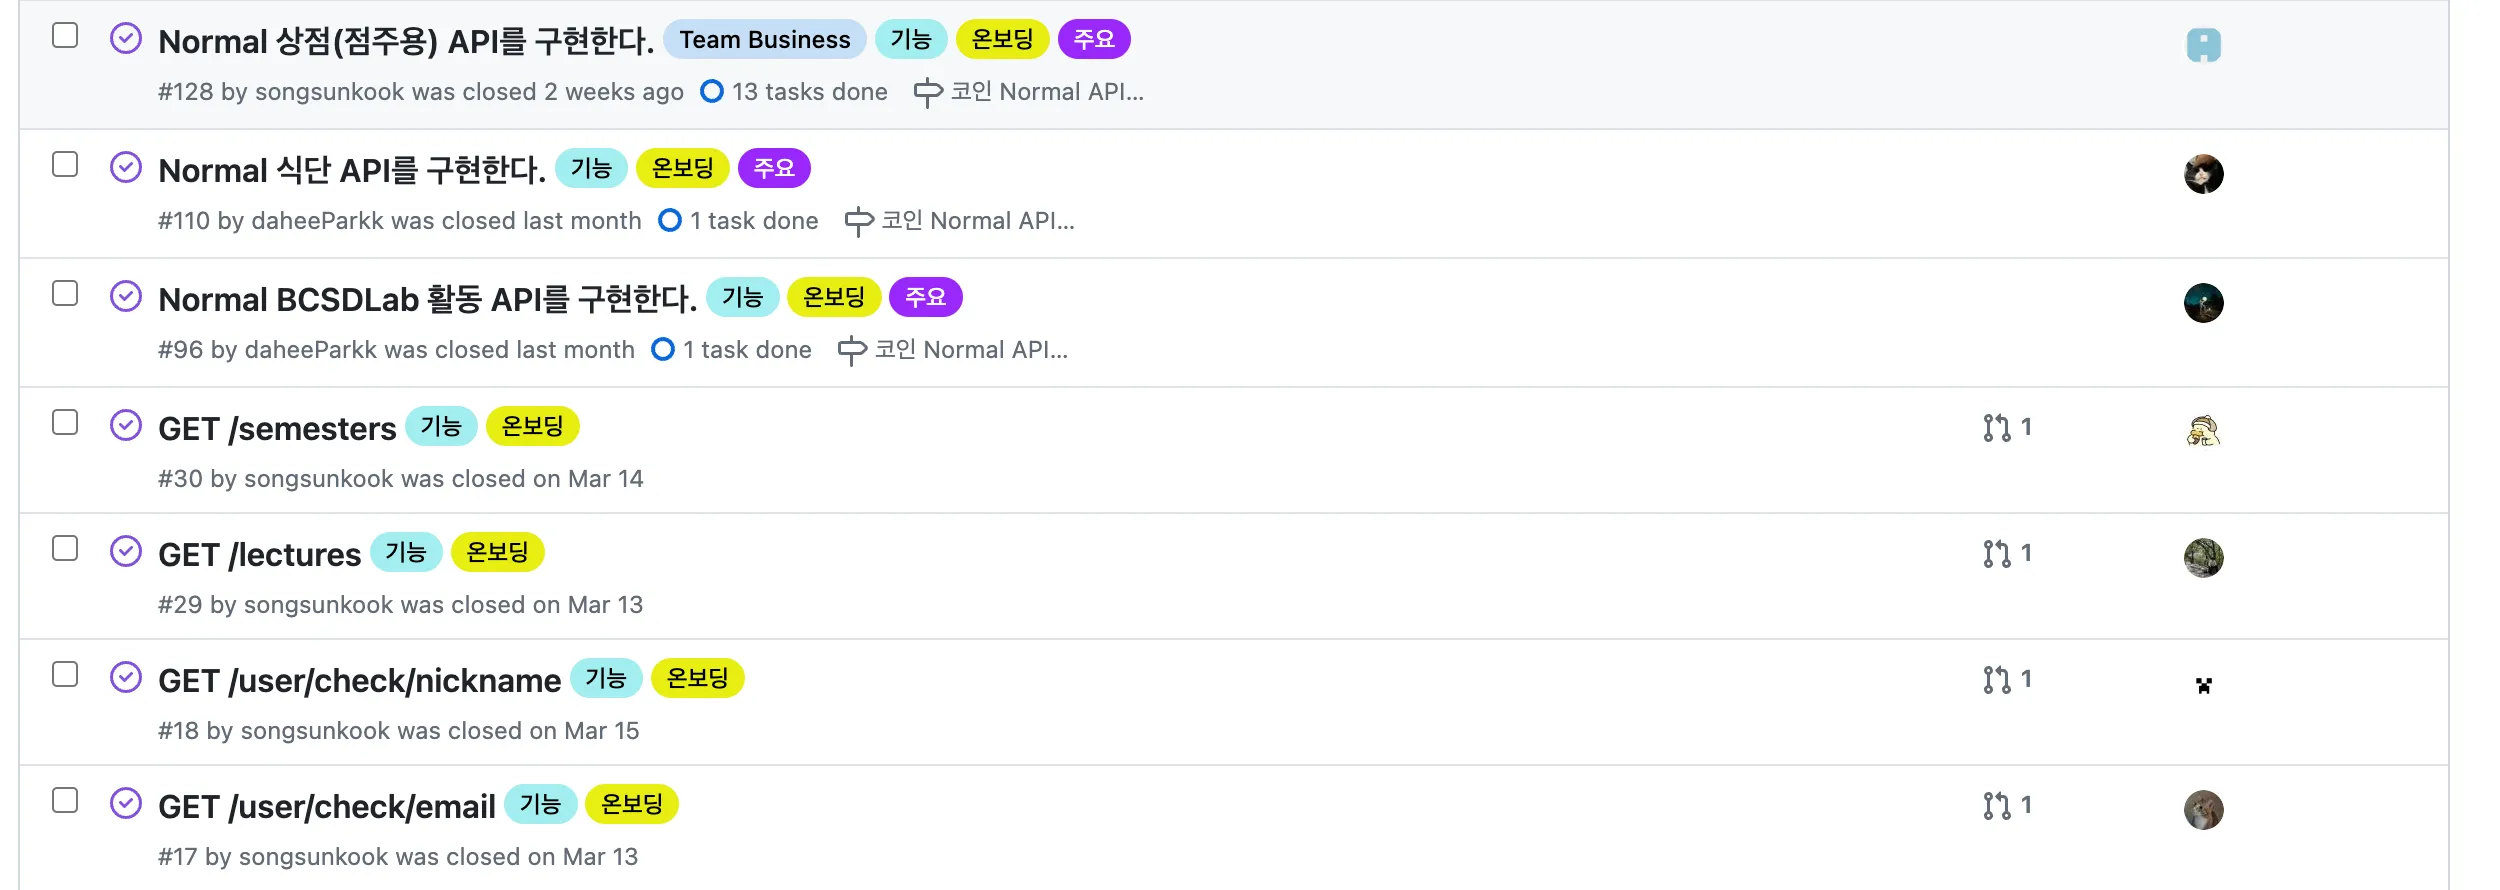Filter by purple 주요 label on issue #110

(x=773, y=168)
